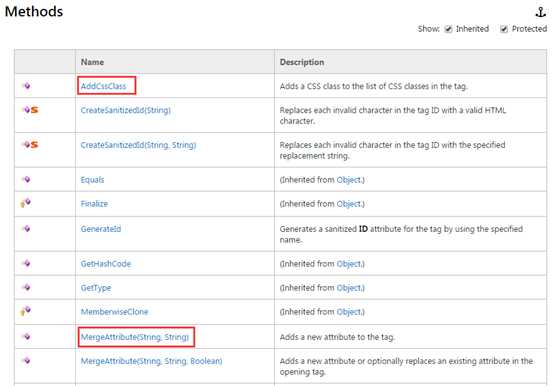Screen dimensions: 554x386
Task: Click method icon beside MergeAttribute(String, String, Boolean)
Action: [x=26, y=361]
